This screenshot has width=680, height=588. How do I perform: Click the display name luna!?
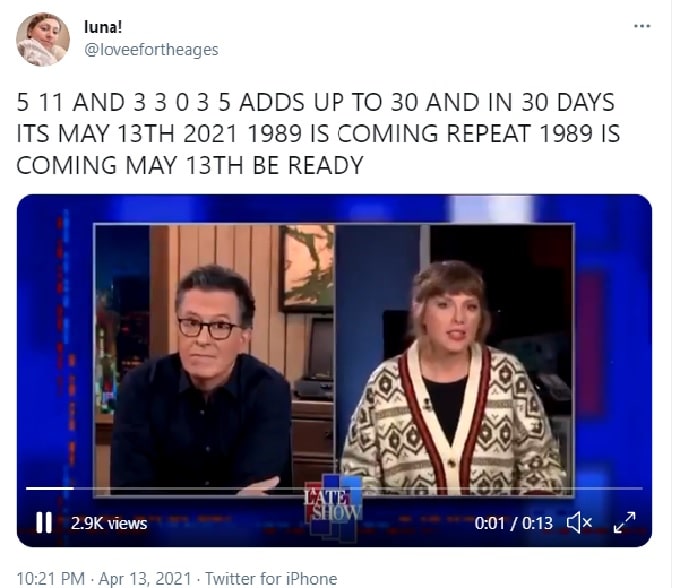[103, 27]
